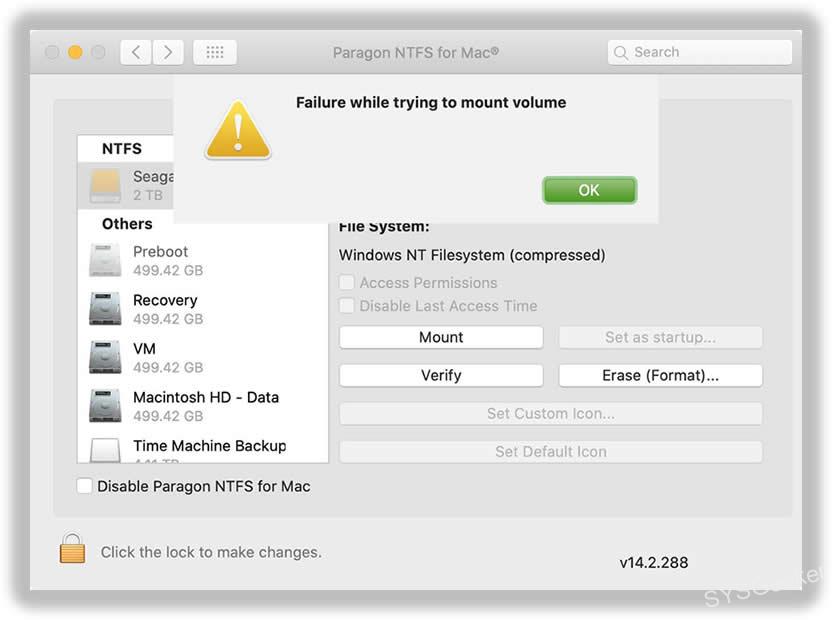Collapse the Others volume section
The width and height of the screenshot is (832, 620).
click(x=126, y=224)
